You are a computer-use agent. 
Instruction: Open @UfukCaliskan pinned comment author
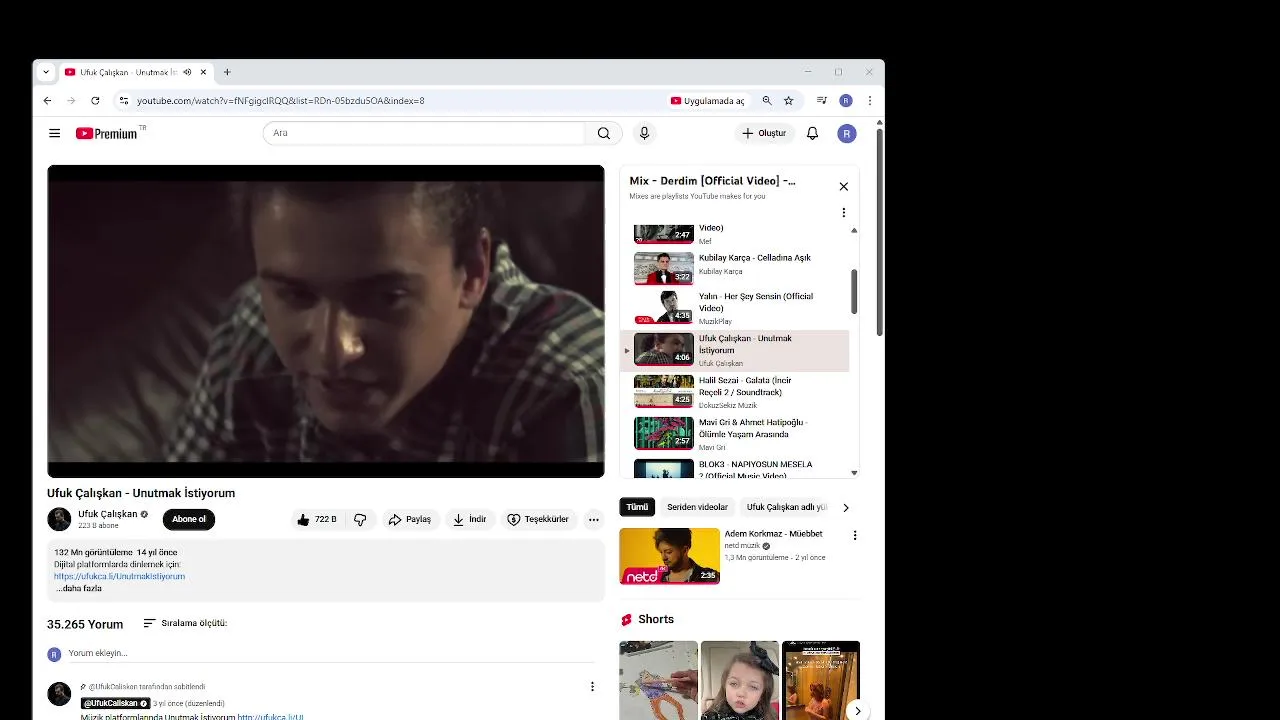click(x=115, y=704)
